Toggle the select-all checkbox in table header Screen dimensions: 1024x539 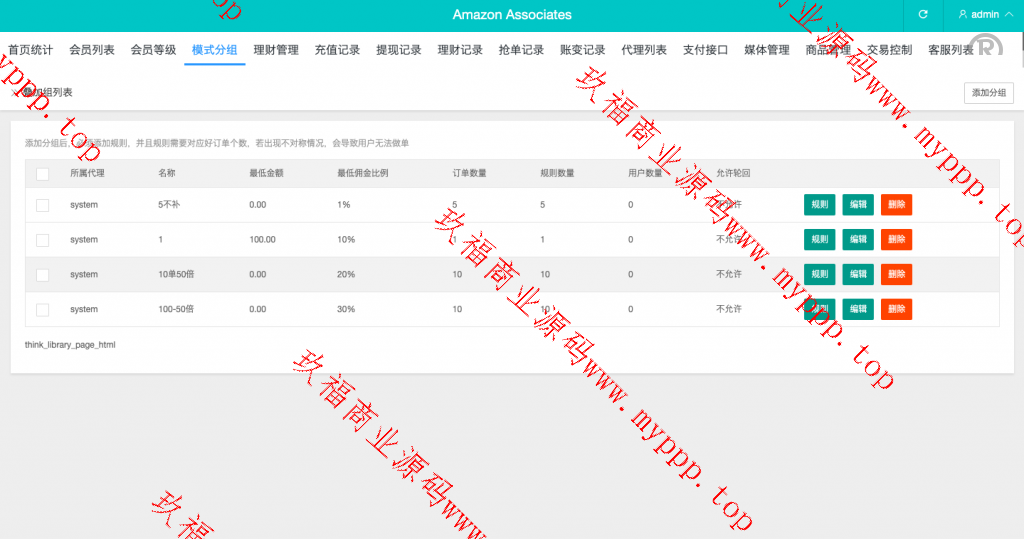tap(42, 174)
